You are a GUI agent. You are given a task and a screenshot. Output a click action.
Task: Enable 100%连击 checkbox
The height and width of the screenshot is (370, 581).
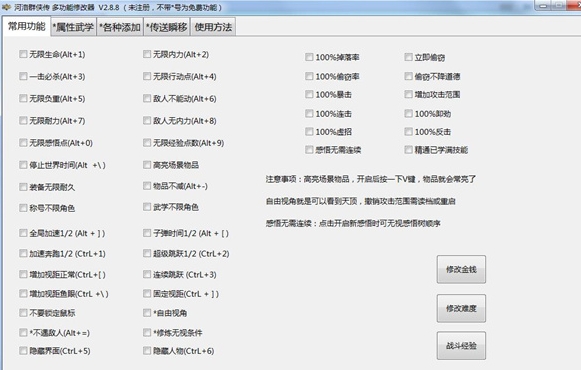(309, 113)
